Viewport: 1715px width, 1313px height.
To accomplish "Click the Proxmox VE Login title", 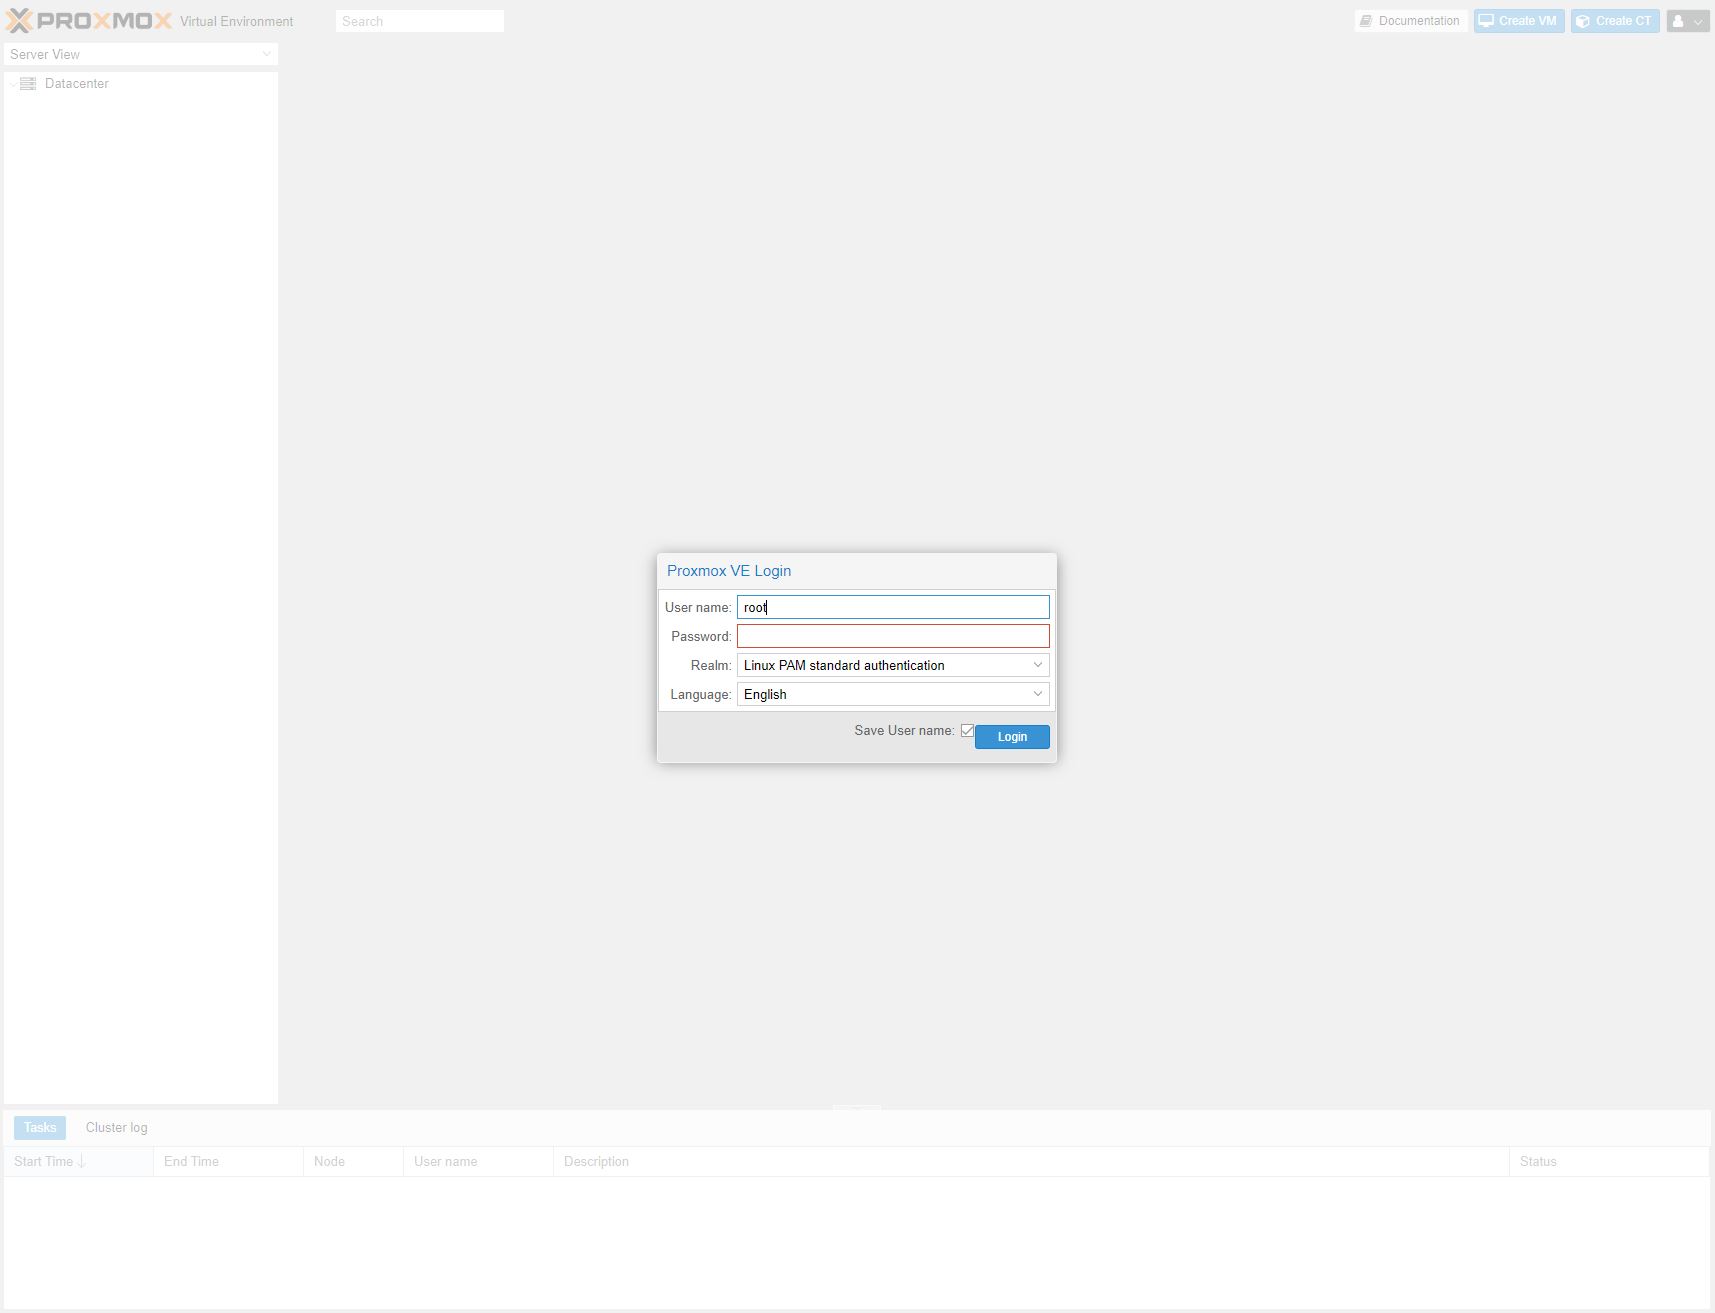I will [x=729, y=571].
